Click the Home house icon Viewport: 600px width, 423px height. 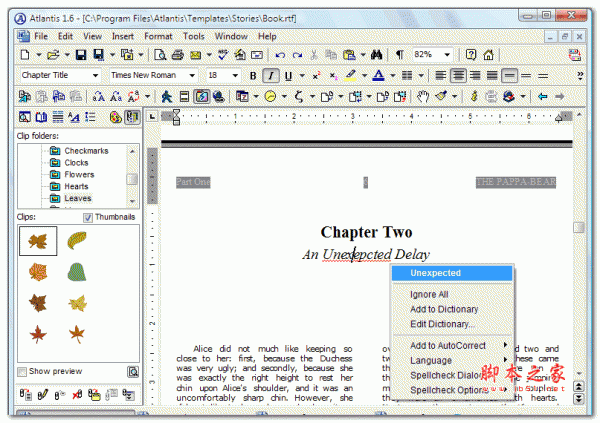[488, 55]
